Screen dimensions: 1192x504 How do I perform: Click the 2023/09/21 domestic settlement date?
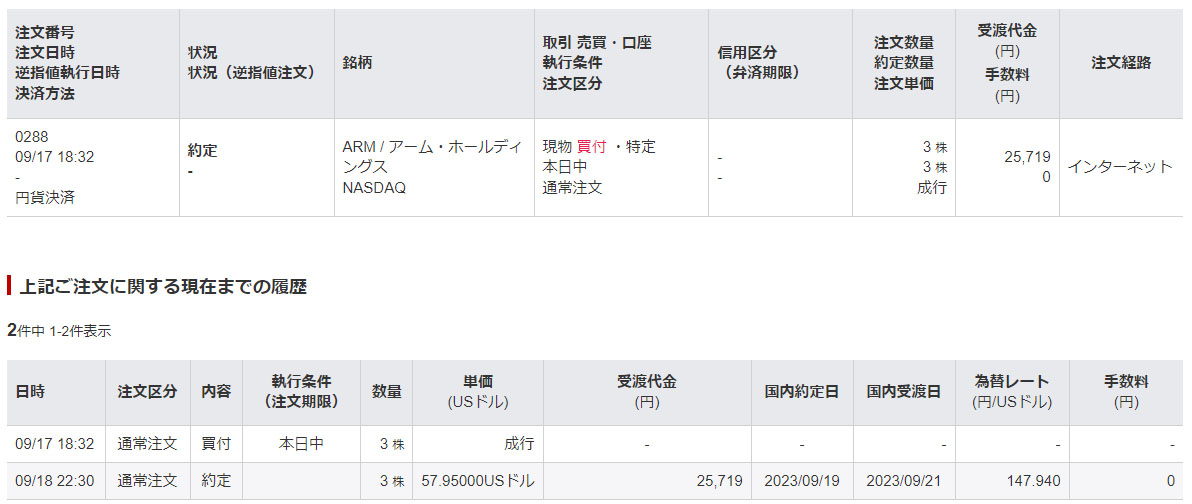tap(903, 481)
